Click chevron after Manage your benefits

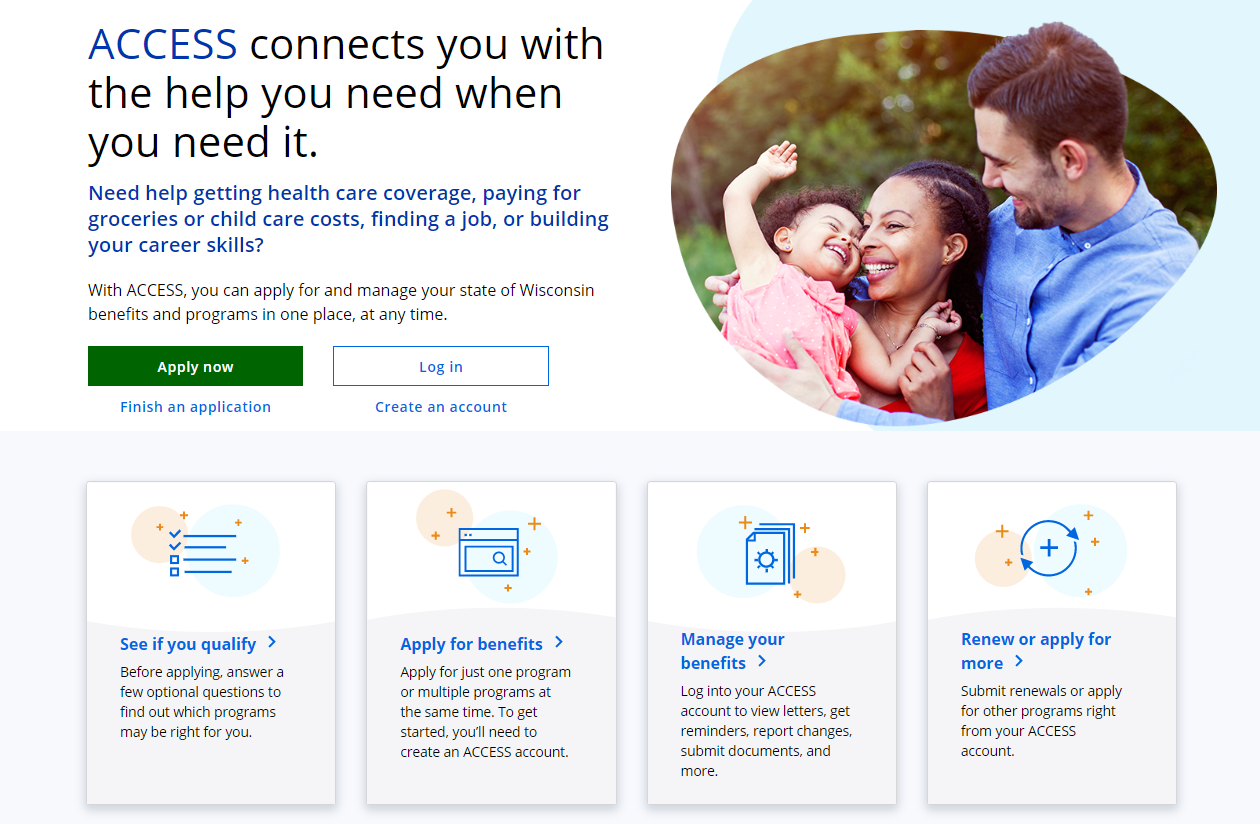(x=762, y=662)
